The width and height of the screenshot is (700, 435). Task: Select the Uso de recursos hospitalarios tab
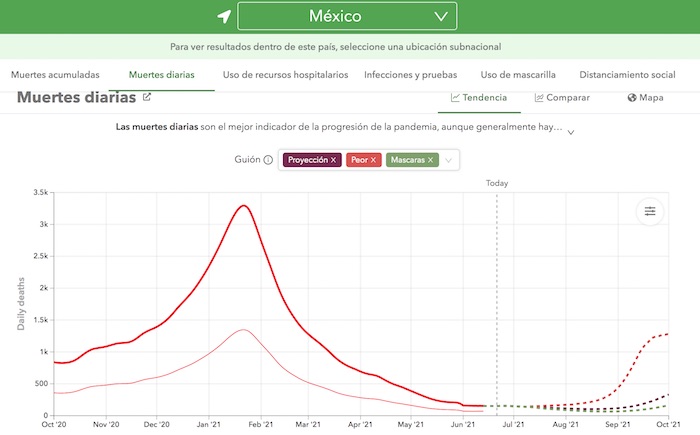(x=286, y=75)
